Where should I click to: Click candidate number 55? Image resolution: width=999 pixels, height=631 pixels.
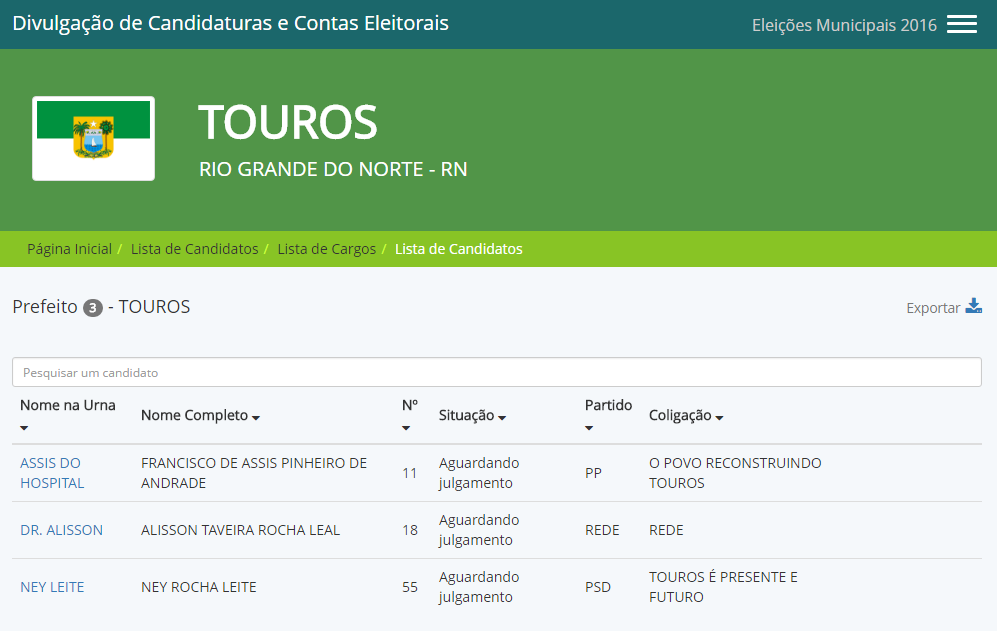tap(410, 587)
